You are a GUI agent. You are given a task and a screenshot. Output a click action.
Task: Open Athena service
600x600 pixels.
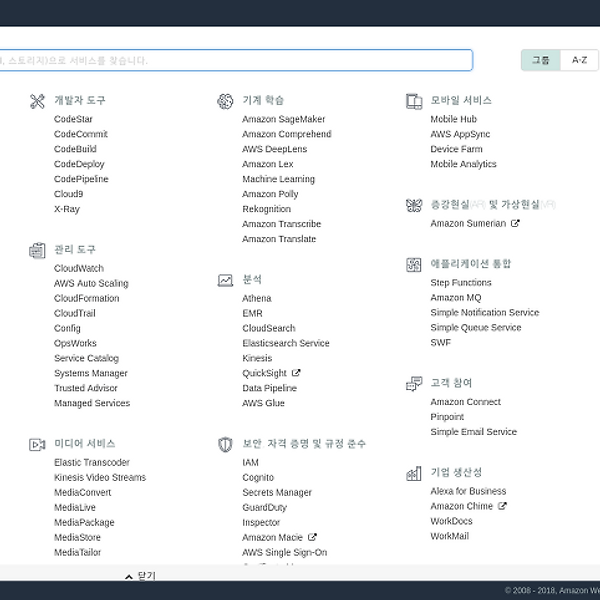[x=256, y=298]
